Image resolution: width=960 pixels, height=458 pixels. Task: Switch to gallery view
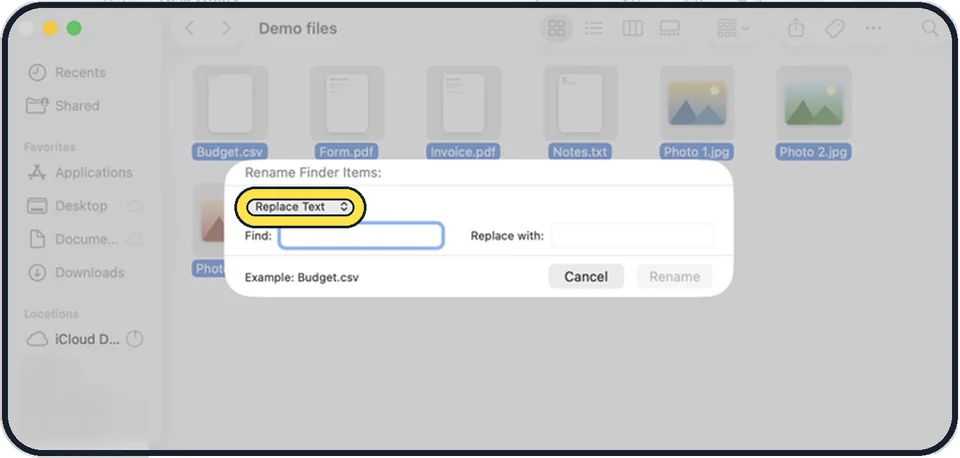coord(670,28)
